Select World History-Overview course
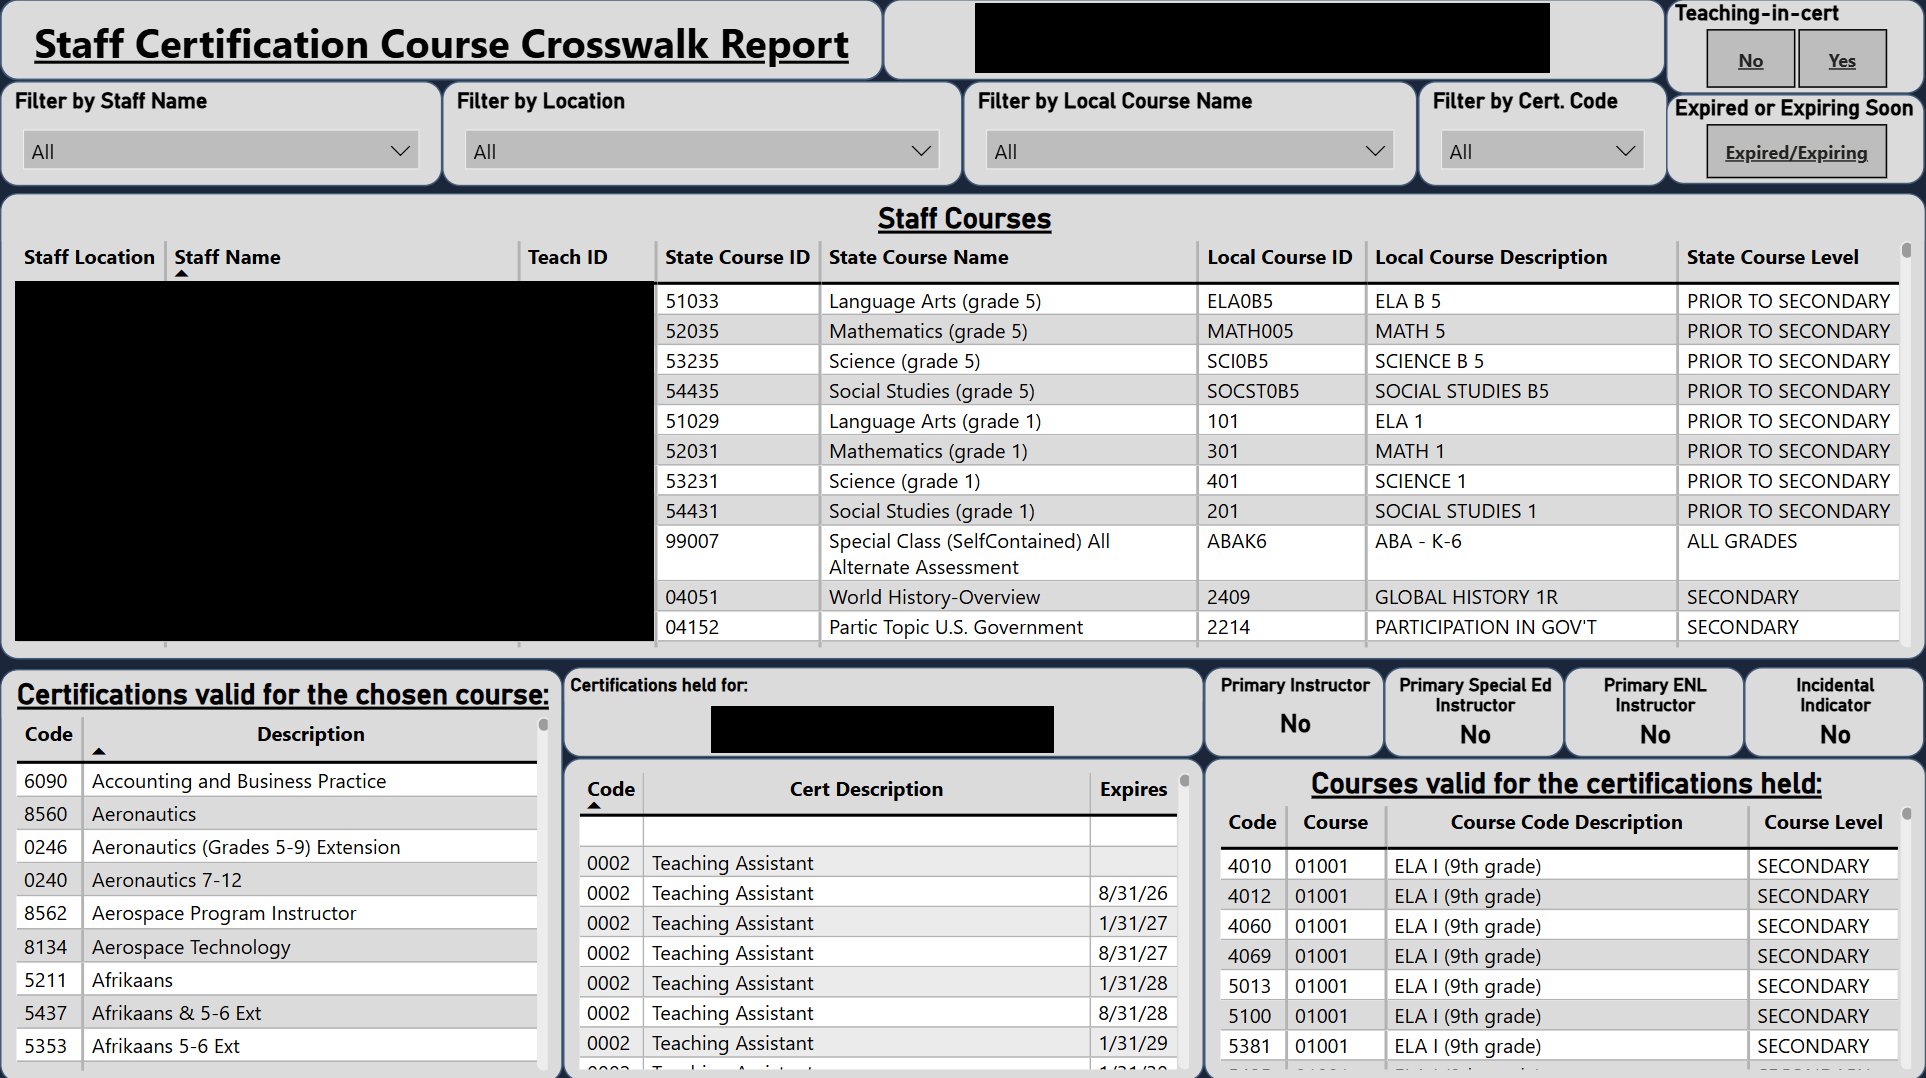The width and height of the screenshot is (1926, 1078). click(x=934, y=597)
